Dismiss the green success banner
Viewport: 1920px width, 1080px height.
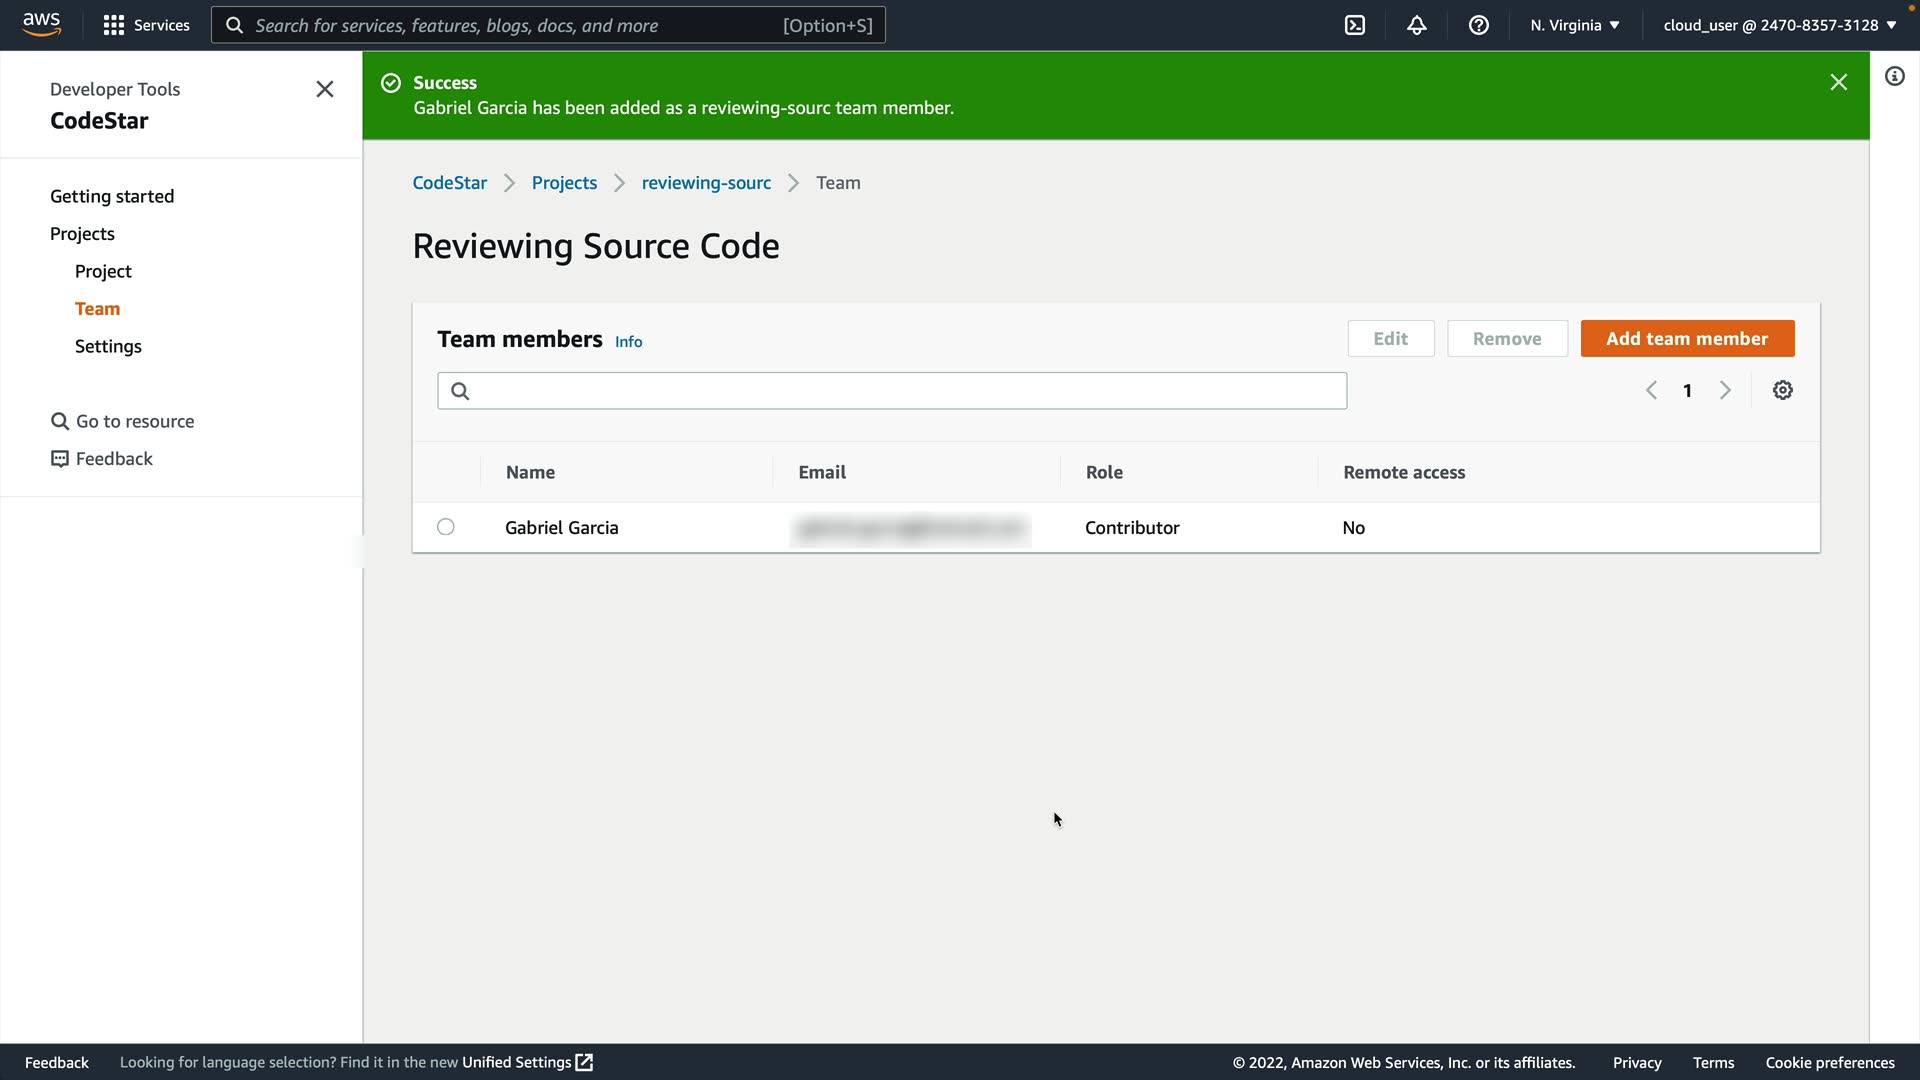[1838, 83]
